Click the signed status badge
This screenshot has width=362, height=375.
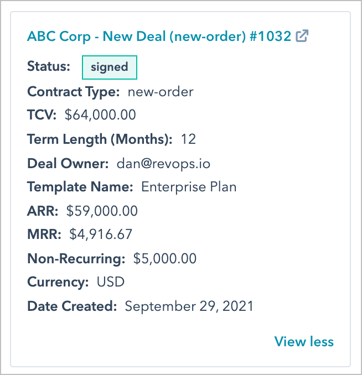tap(109, 67)
